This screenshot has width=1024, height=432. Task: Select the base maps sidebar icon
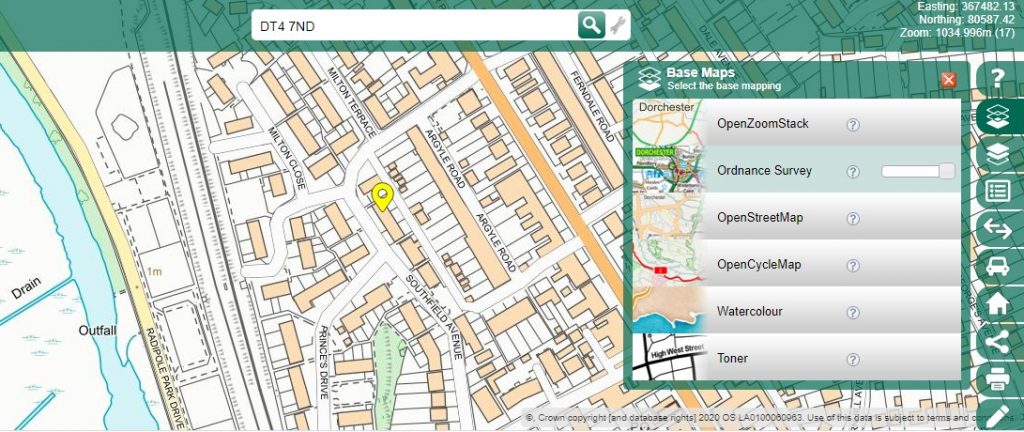[997, 116]
